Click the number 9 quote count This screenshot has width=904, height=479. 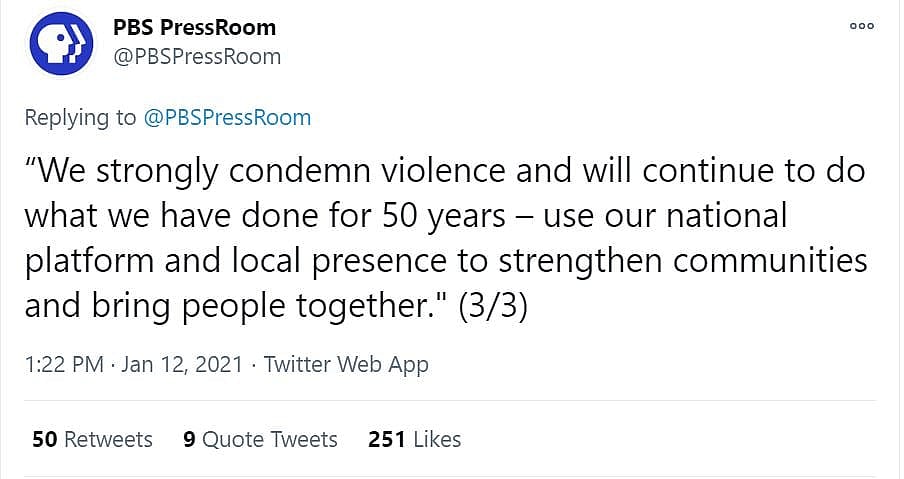(x=189, y=439)
